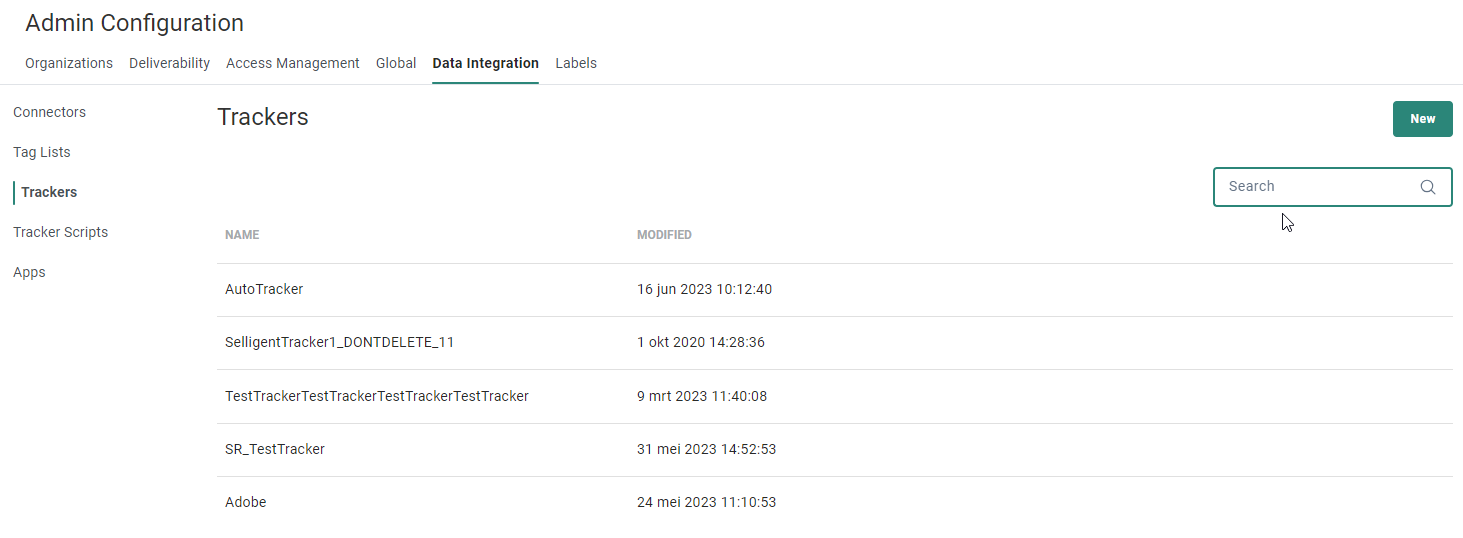Go to Tracker Scripts in sidebar
The width and height of the screenshot is (1463, 538).
point(60,232)
